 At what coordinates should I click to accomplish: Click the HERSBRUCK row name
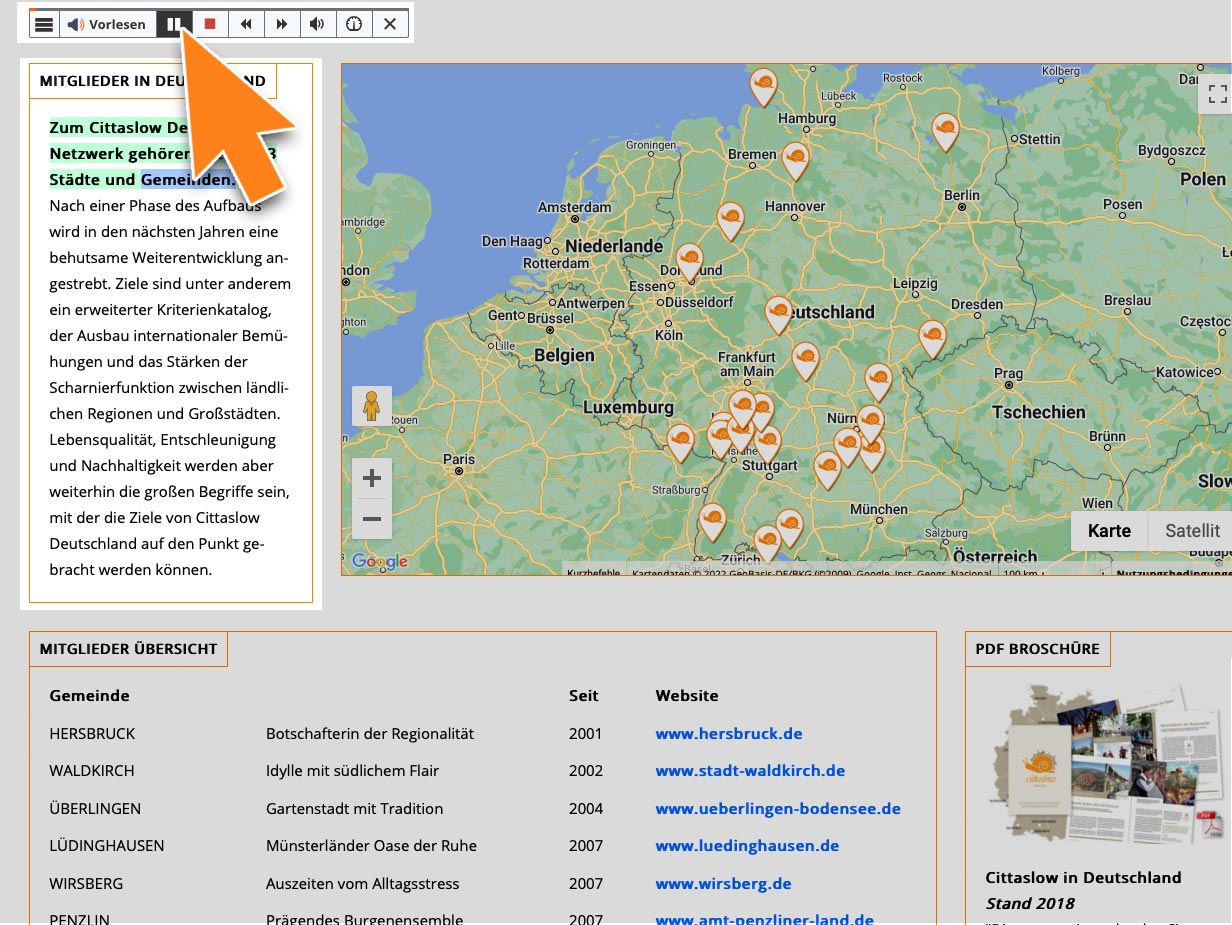point(92,733)
